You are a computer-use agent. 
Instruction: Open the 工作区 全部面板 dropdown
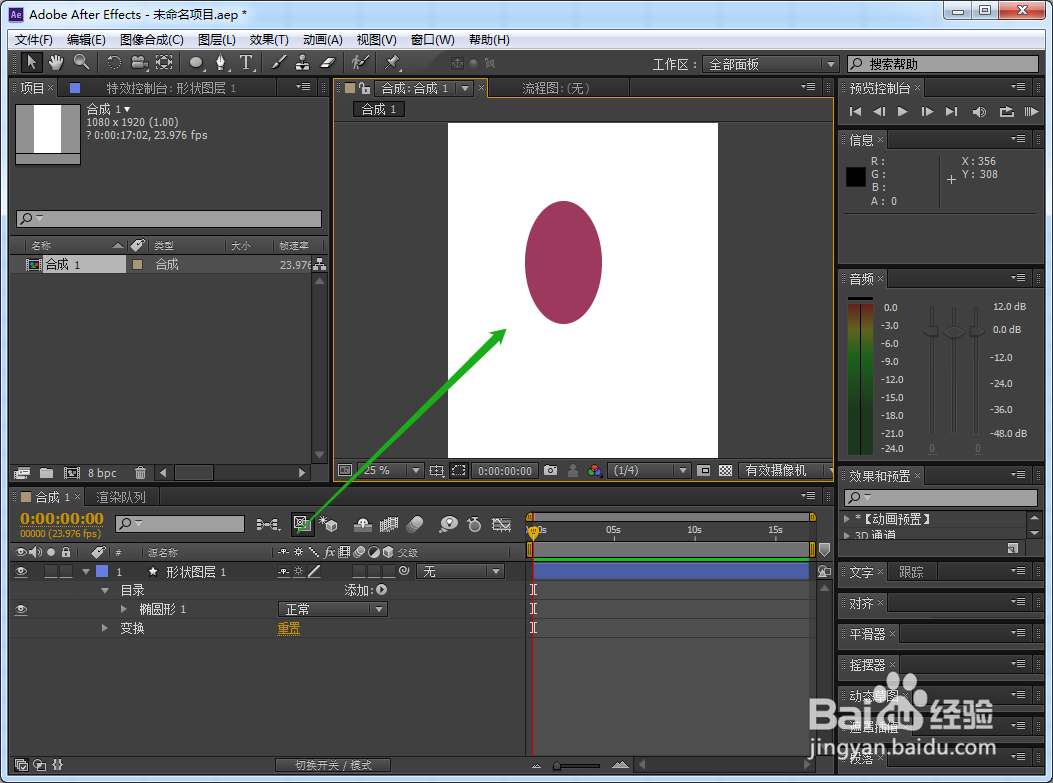770,64
